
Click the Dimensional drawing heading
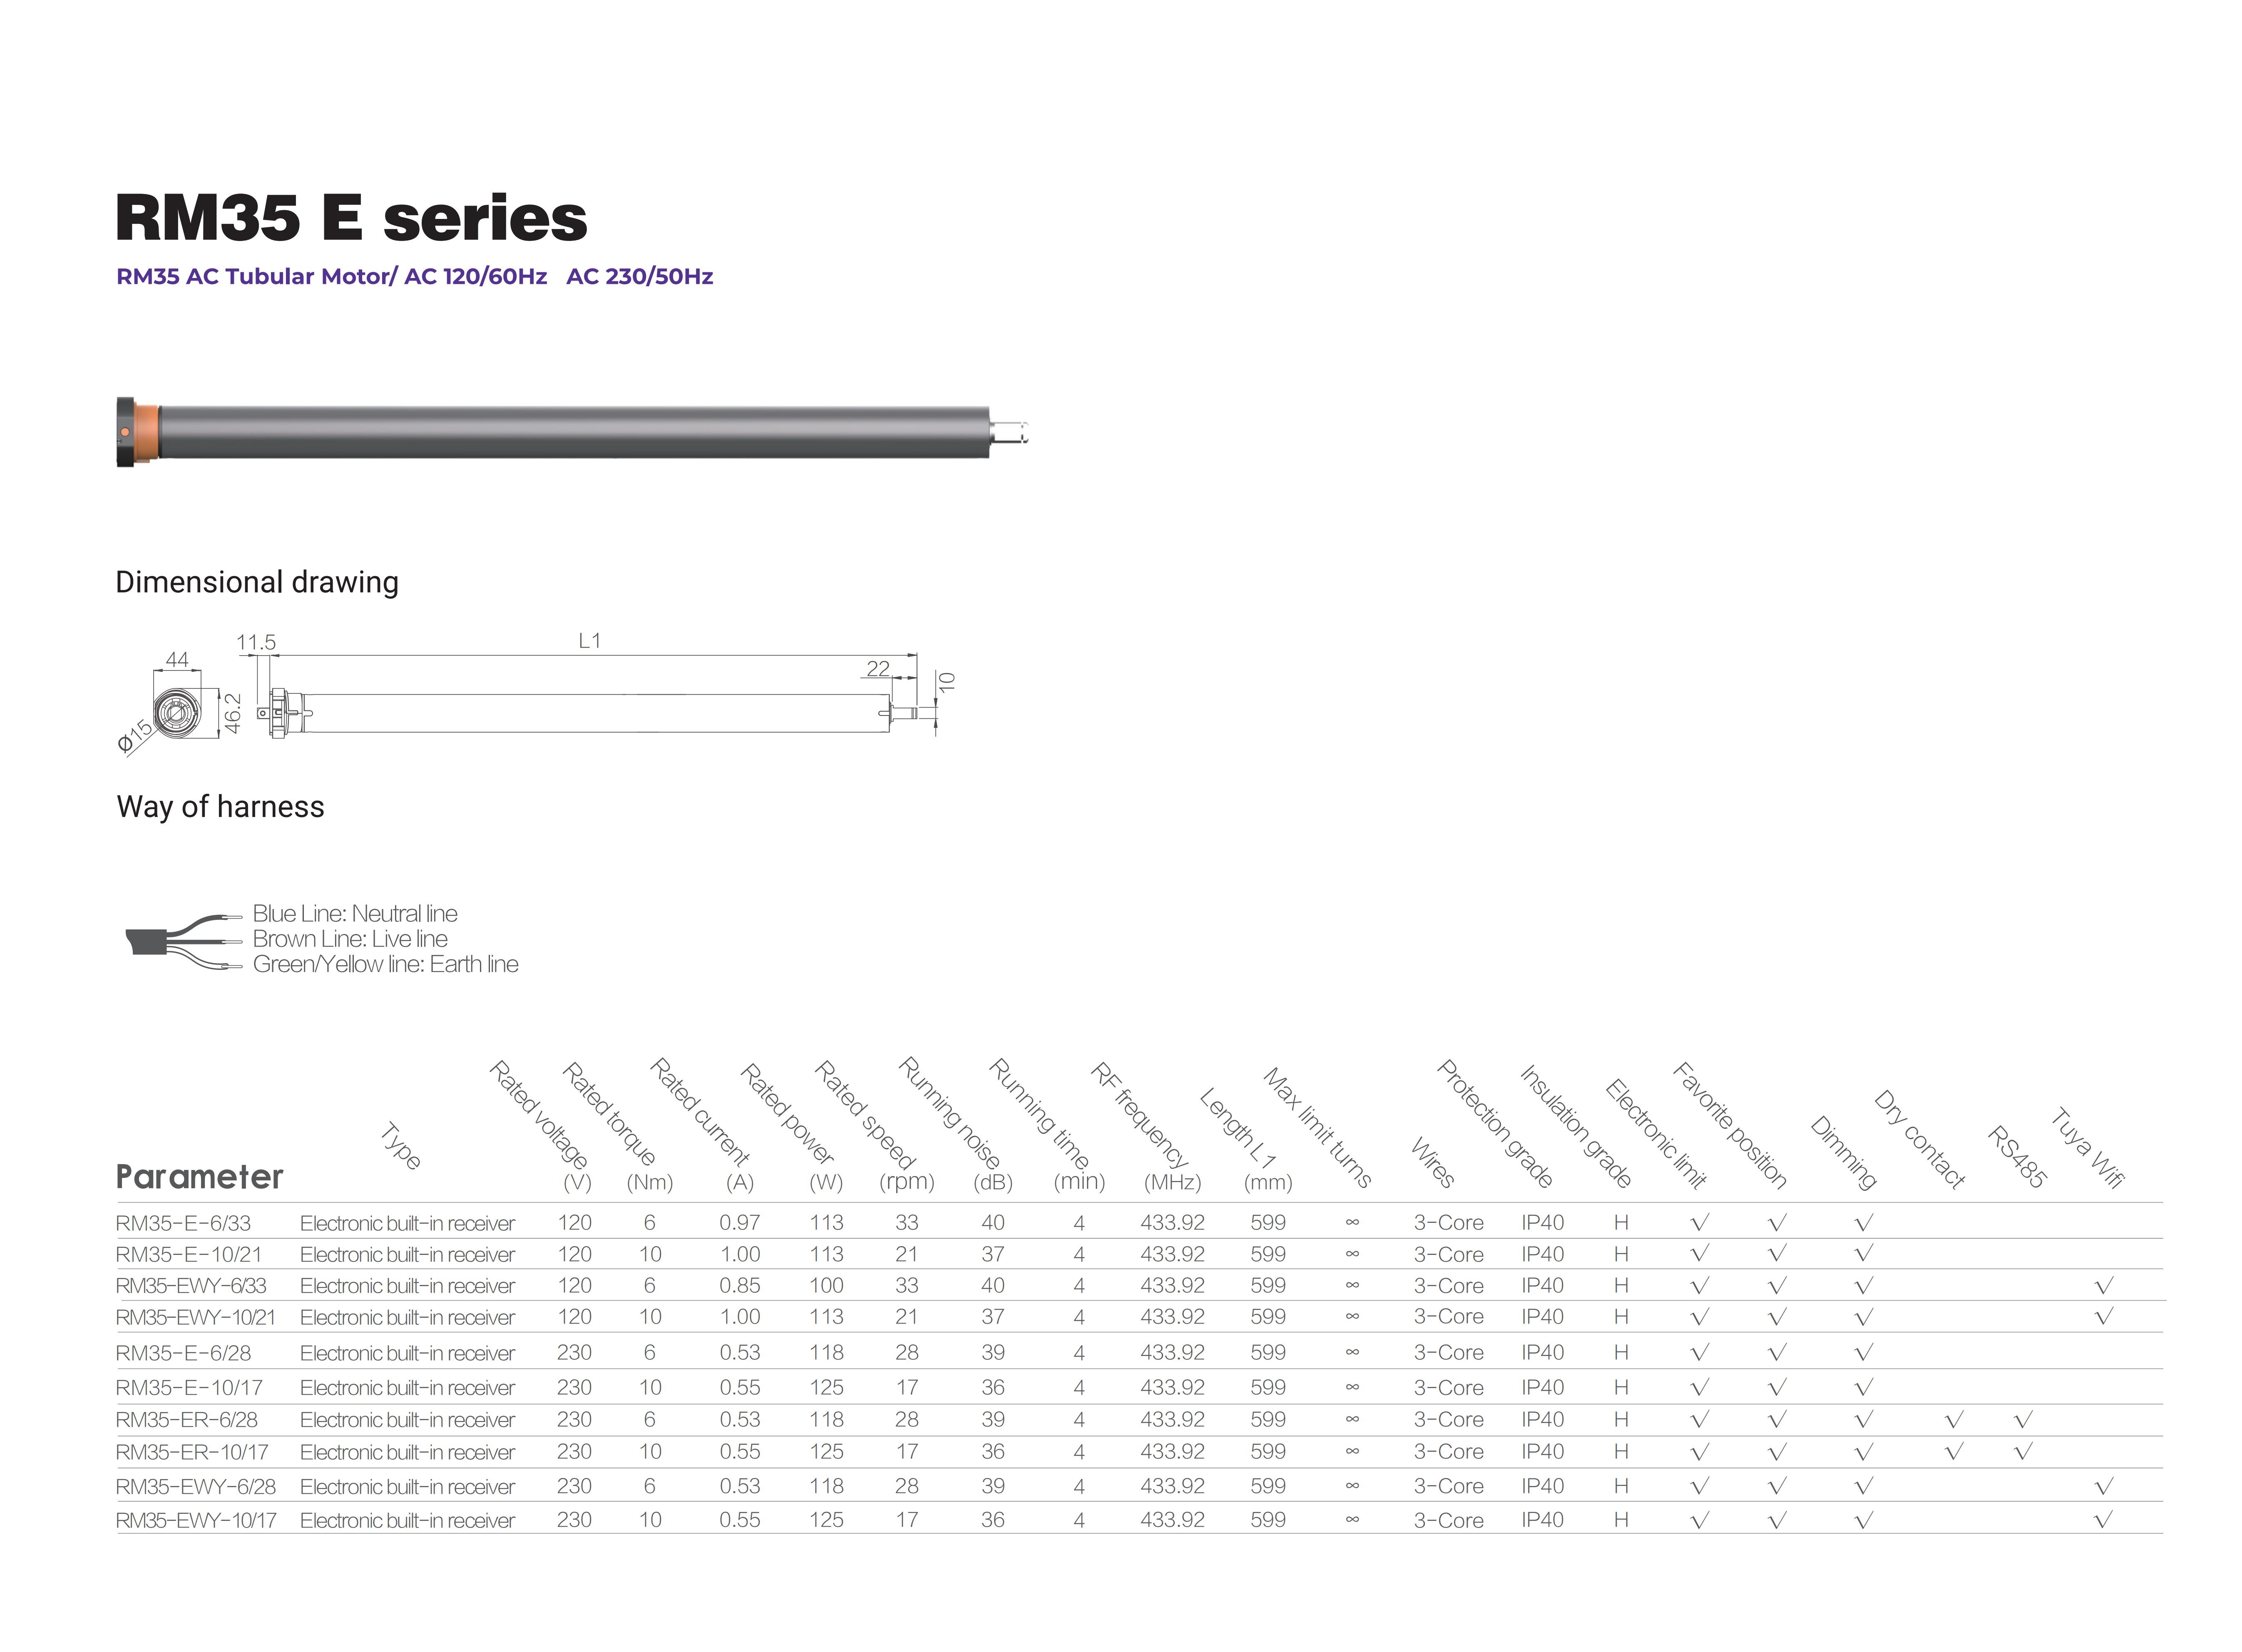tap(257, 582)
